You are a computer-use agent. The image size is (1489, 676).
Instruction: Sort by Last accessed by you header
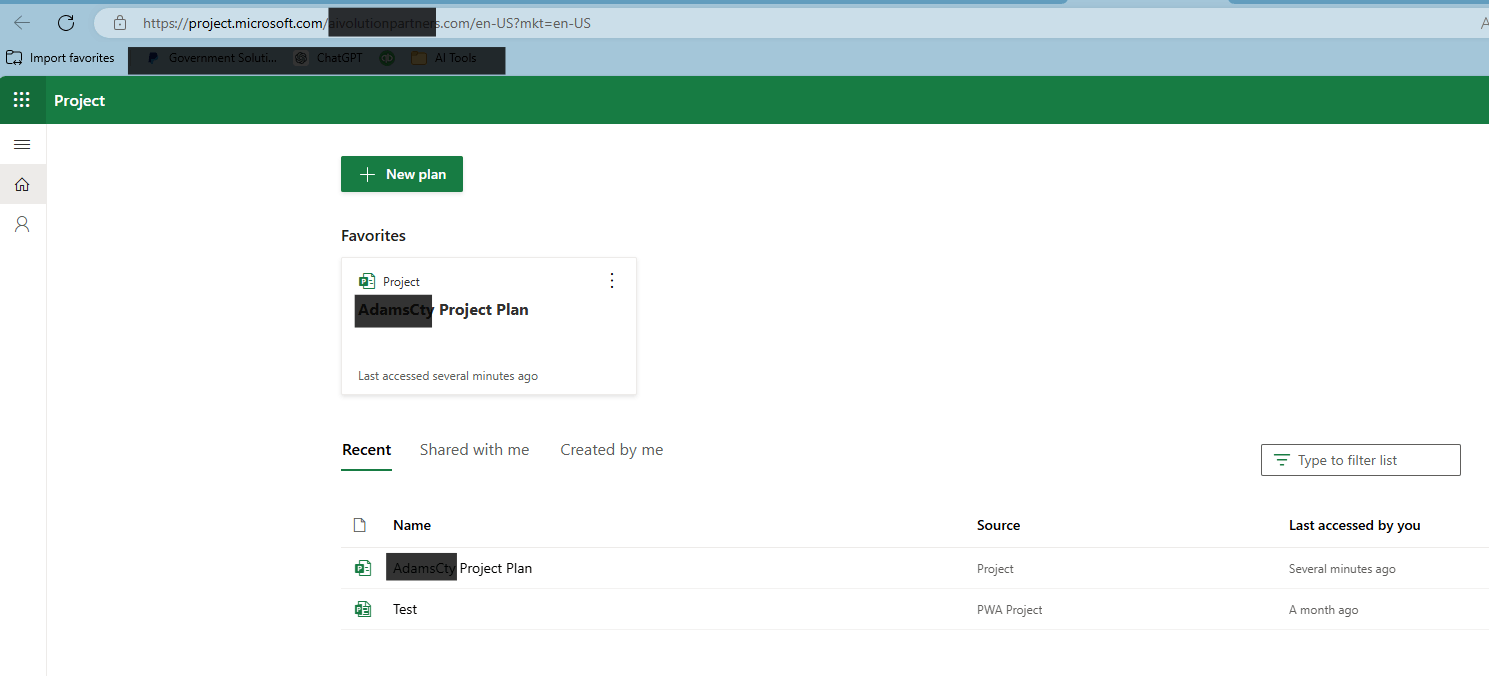pos(1355,525)
